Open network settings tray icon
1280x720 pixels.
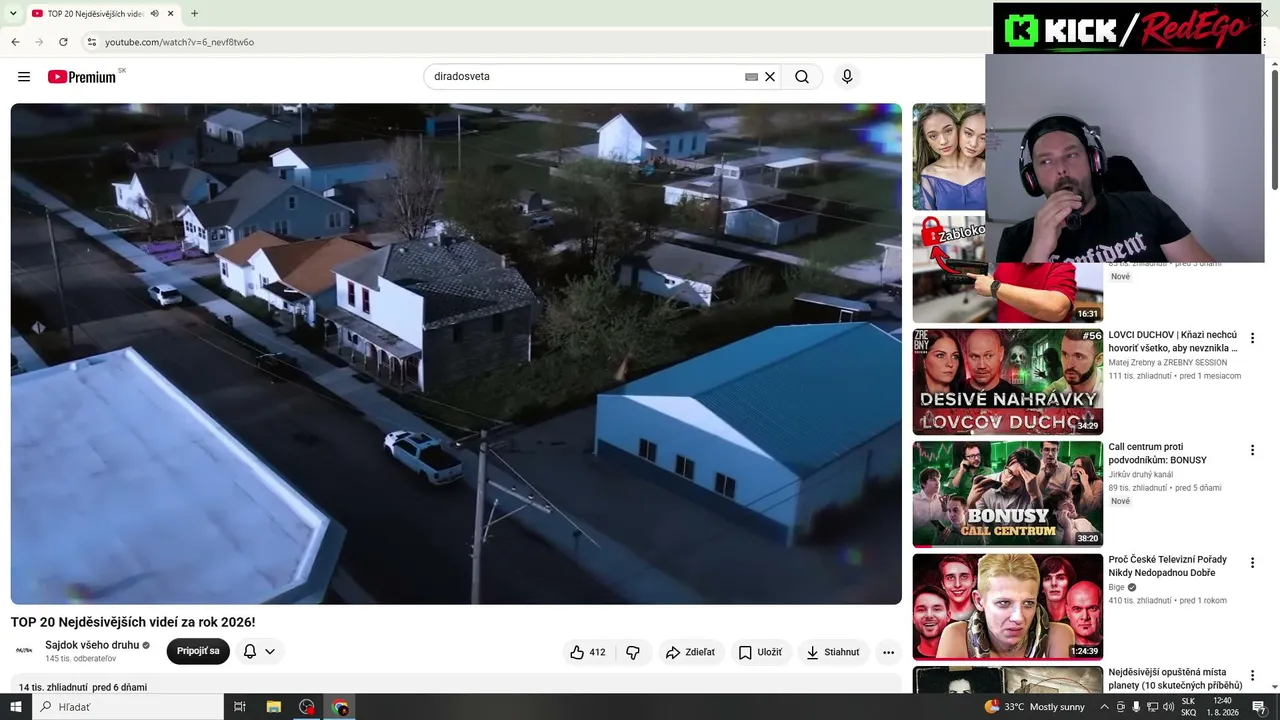coord(1154,707)
